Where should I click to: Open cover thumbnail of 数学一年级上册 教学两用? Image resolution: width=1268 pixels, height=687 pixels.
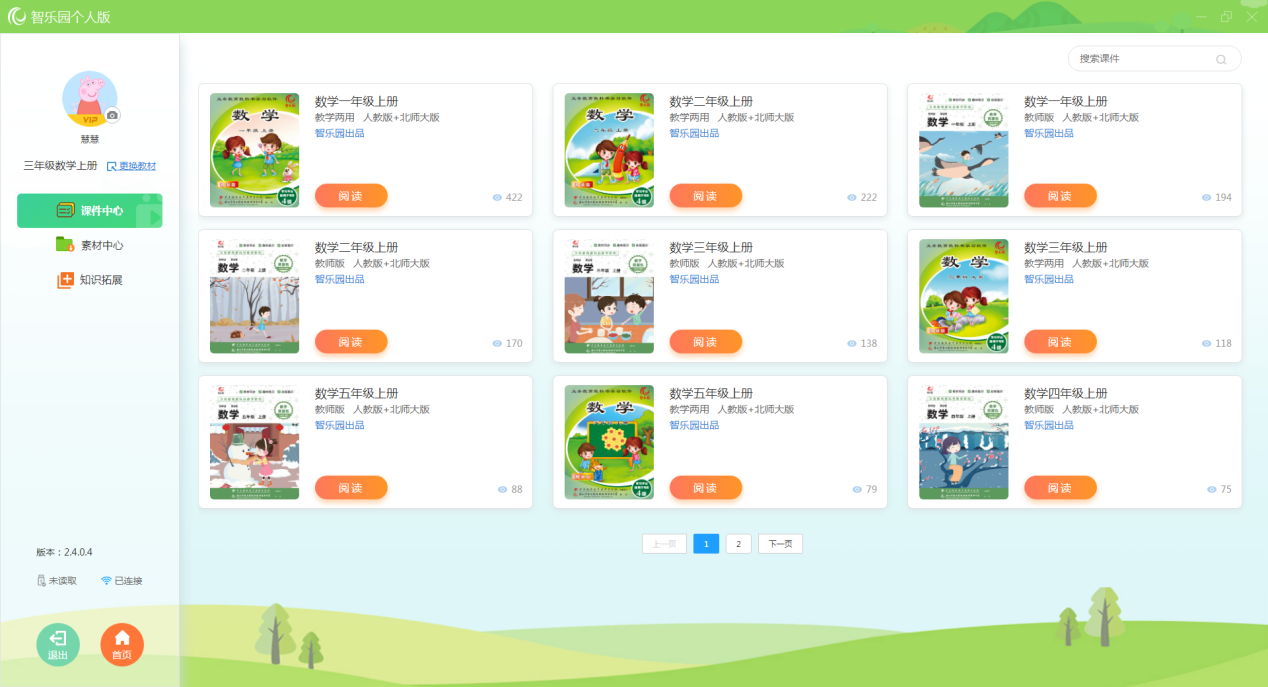click(x=254, y=150)
